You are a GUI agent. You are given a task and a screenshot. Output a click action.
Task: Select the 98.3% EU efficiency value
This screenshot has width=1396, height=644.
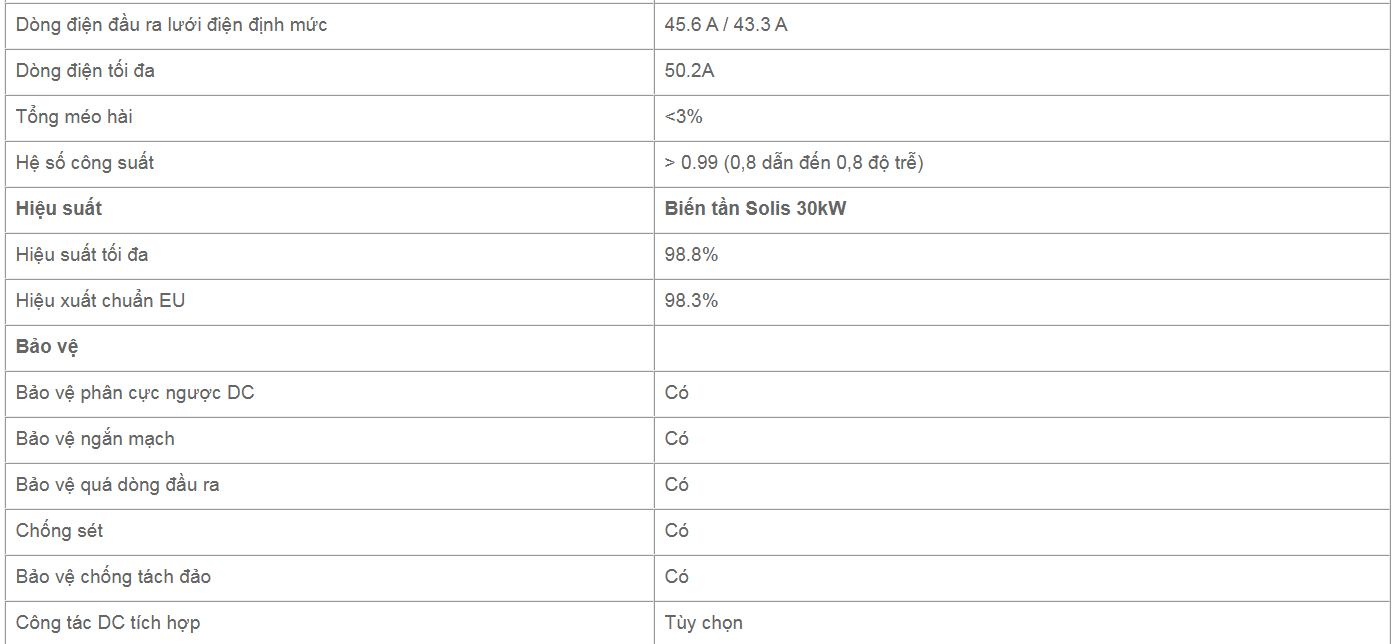691,301
